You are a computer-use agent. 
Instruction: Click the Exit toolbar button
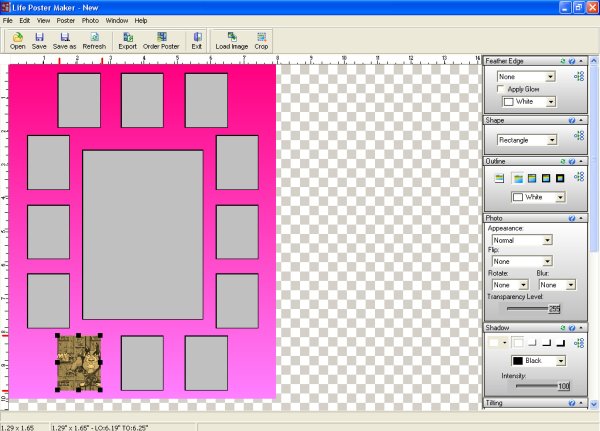point(196,40)
